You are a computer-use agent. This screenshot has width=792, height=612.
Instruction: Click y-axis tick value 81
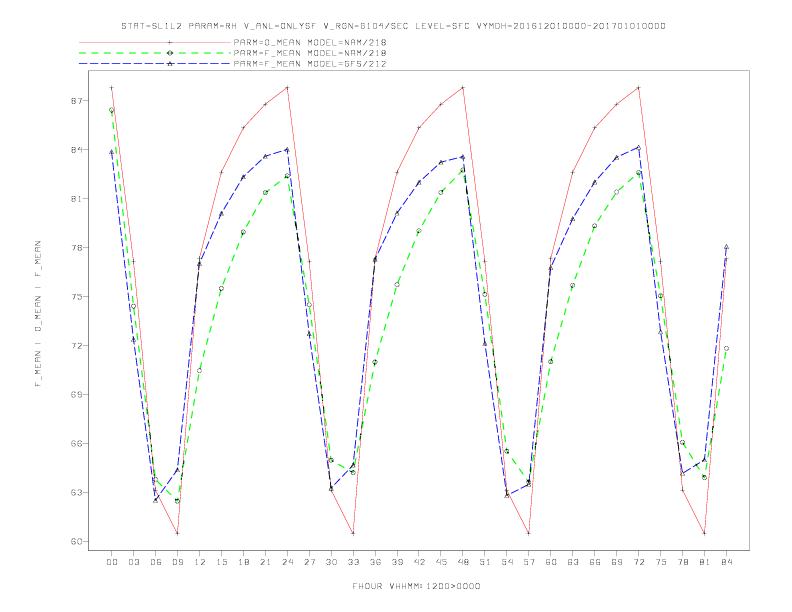76,199
